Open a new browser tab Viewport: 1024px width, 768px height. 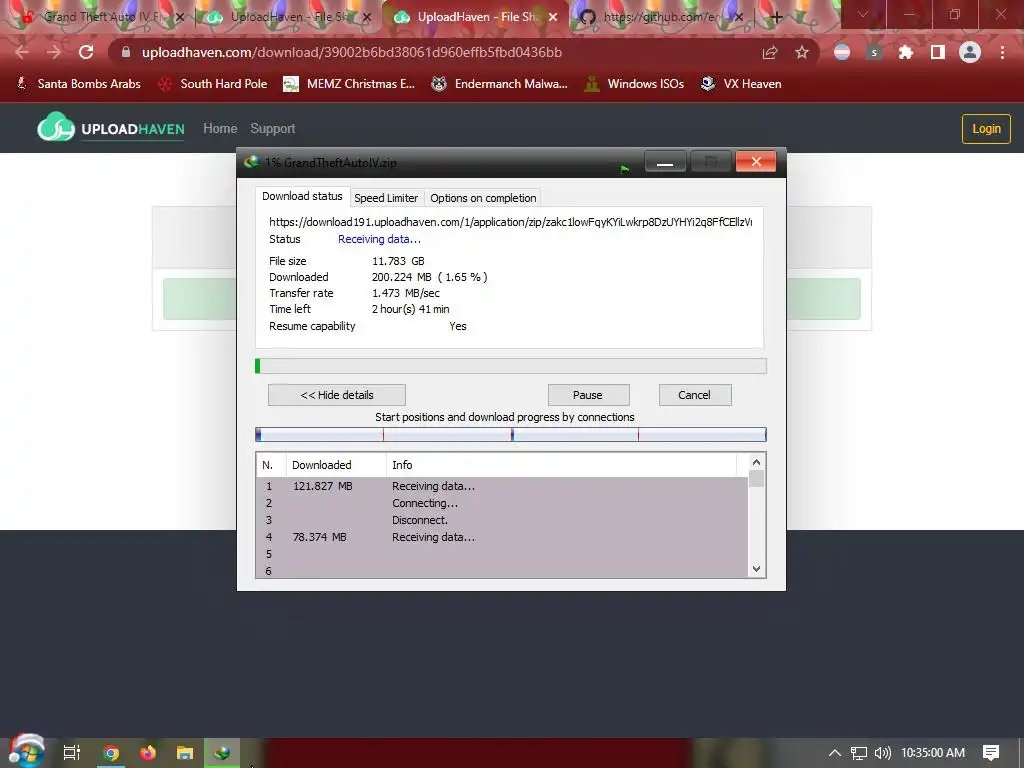tap(776, 18)
